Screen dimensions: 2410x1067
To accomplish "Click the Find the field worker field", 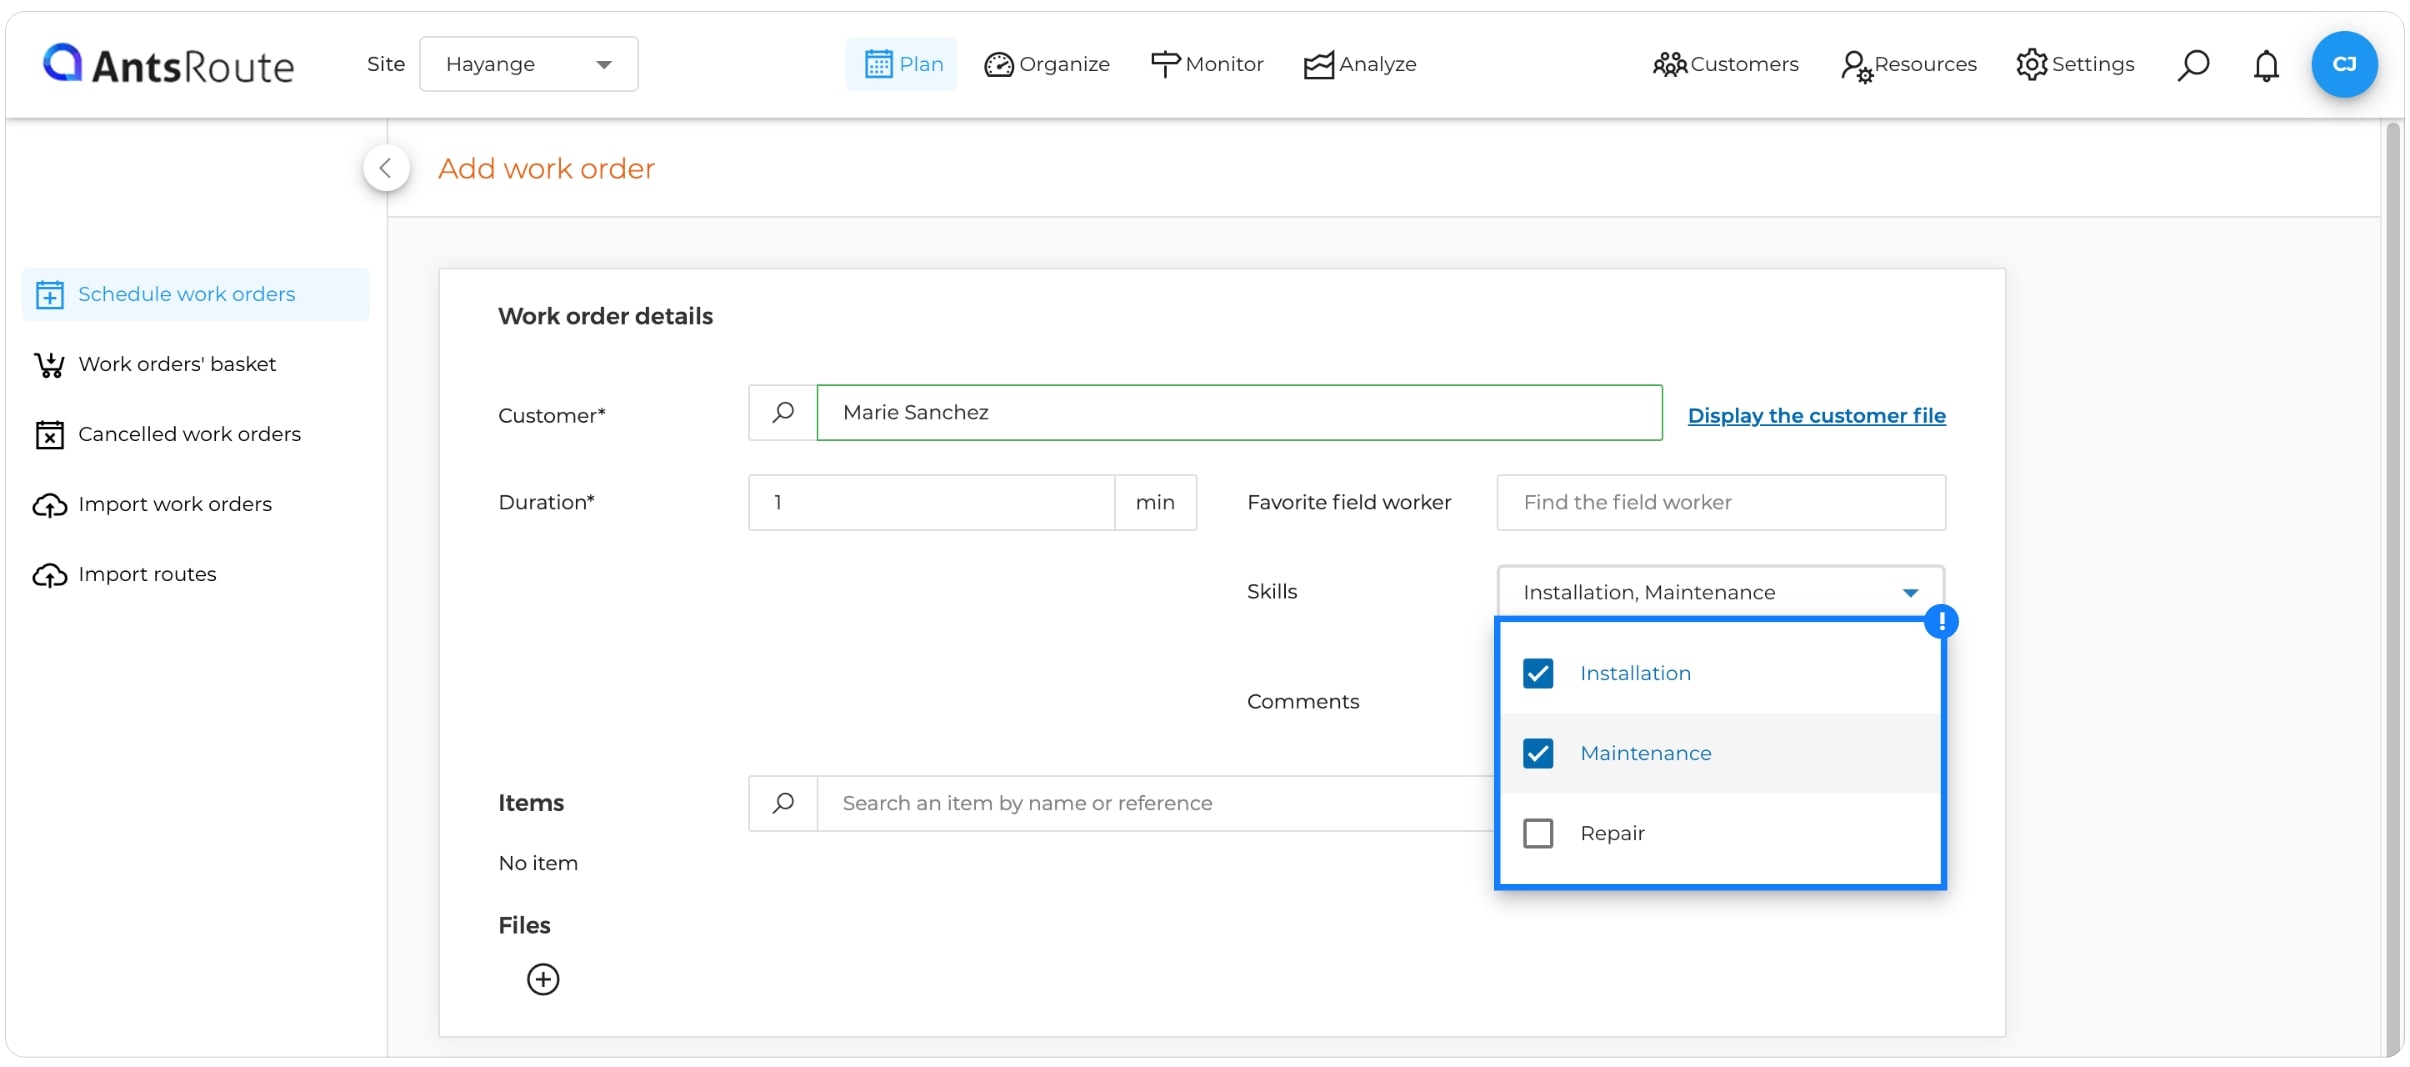I will [x=1721, y=502].
